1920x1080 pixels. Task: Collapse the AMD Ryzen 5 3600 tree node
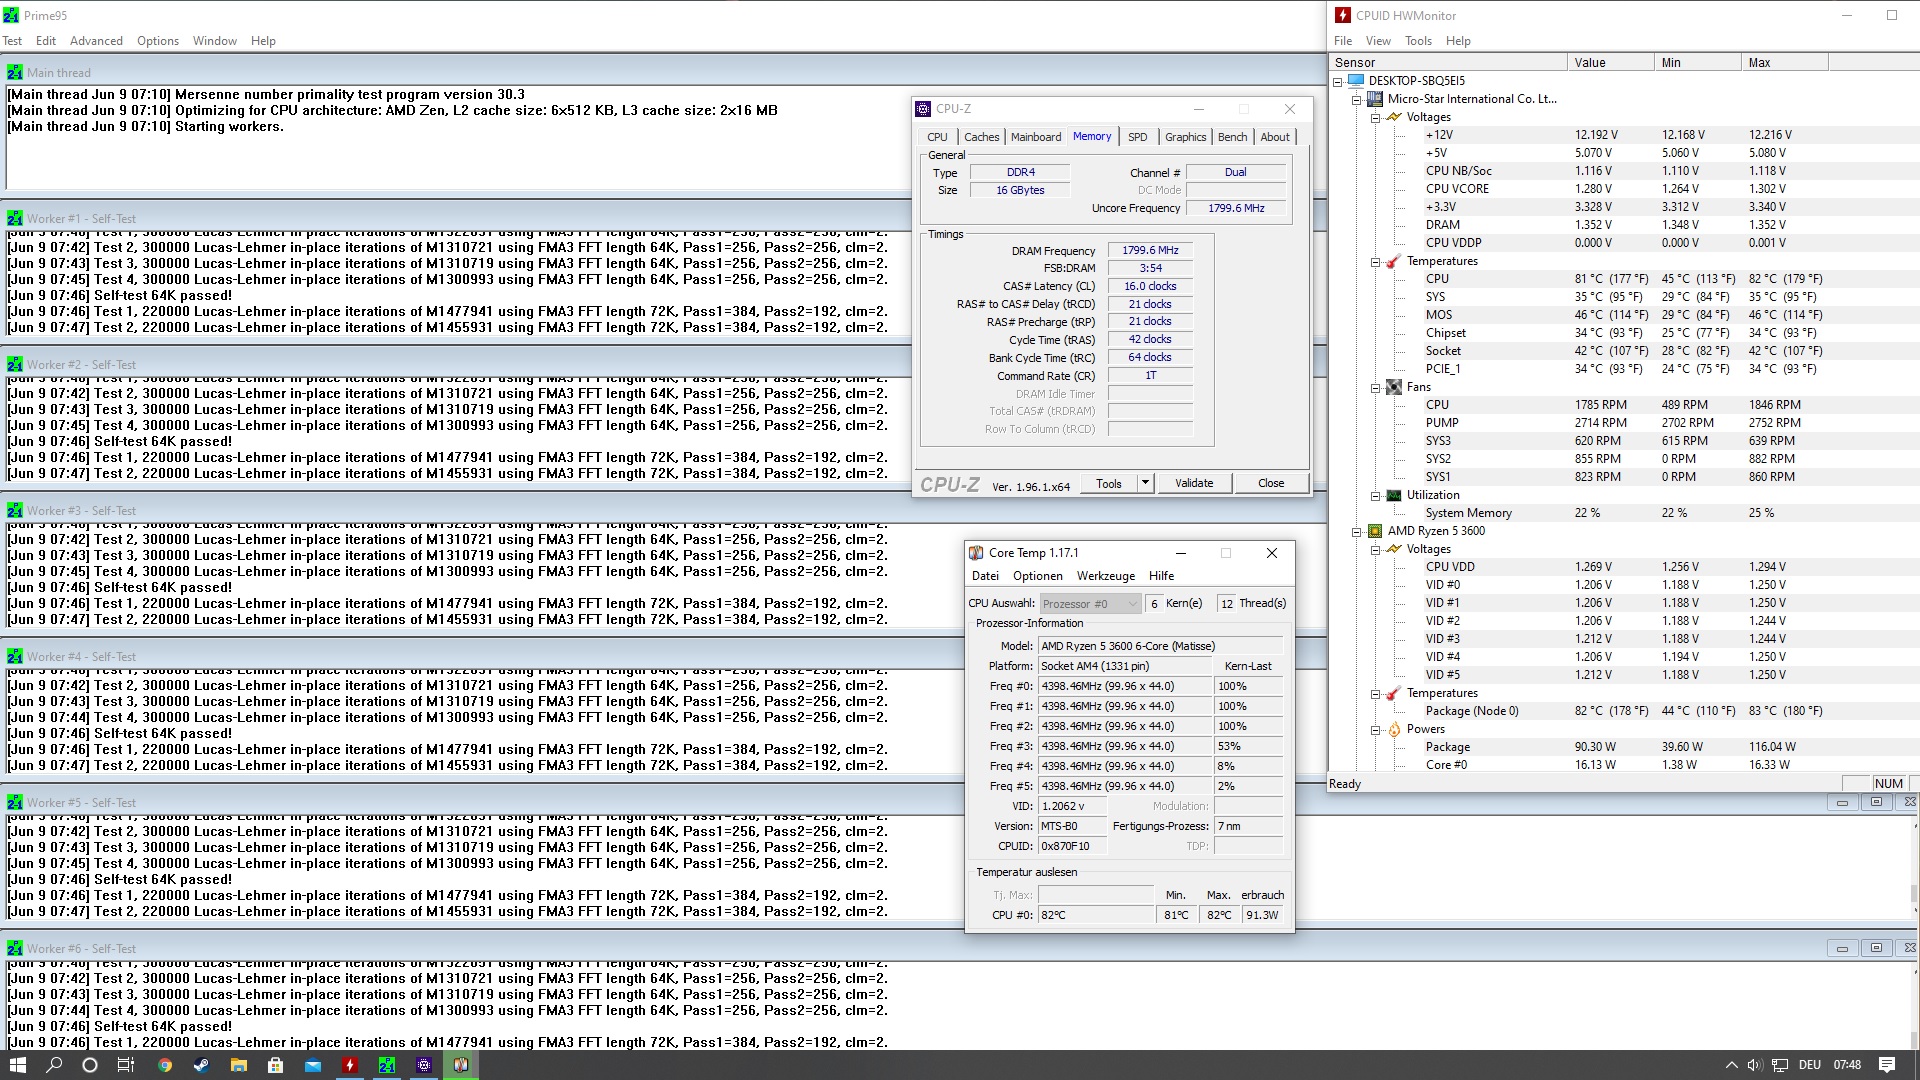click(1357, 531)
